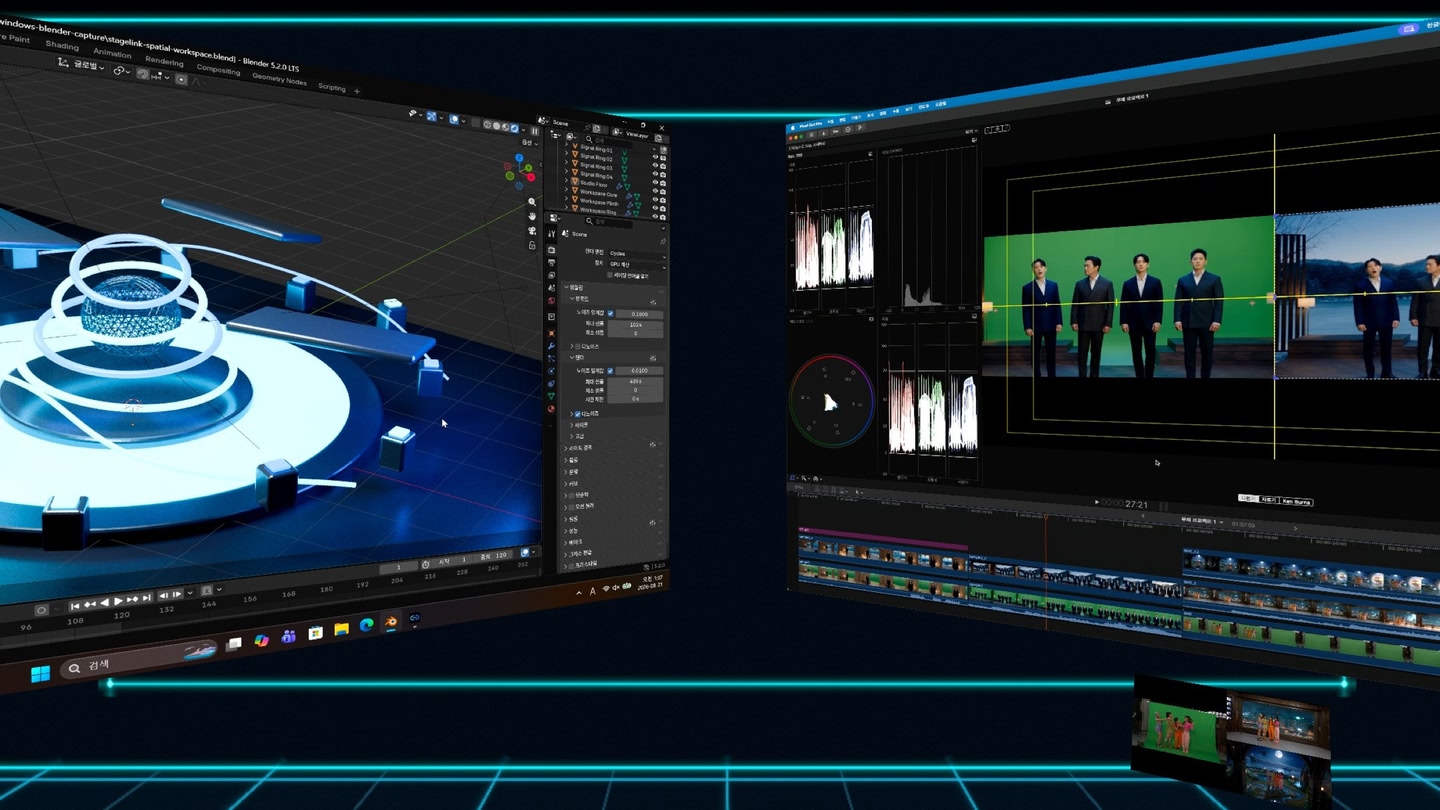Open the Cycles render engine dropdown
1440x810 pixels.
coord(637,254)
